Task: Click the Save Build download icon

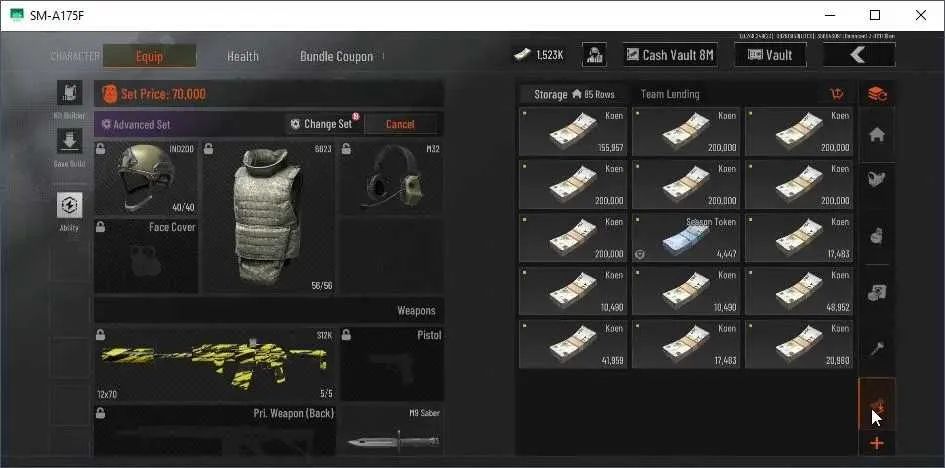Action: (69, 141)
